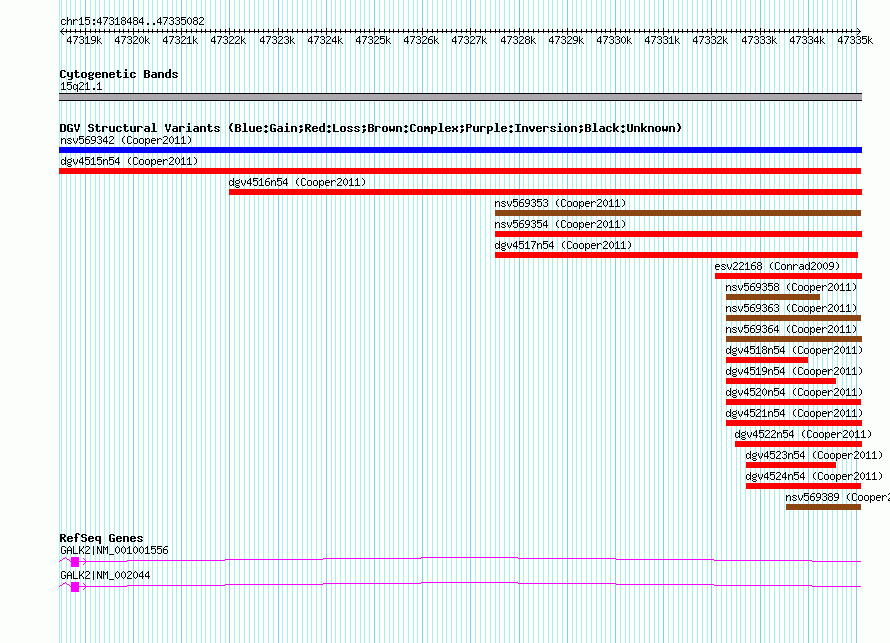Click the red dgv4517n54 variant bar

(x=677, y=255)
